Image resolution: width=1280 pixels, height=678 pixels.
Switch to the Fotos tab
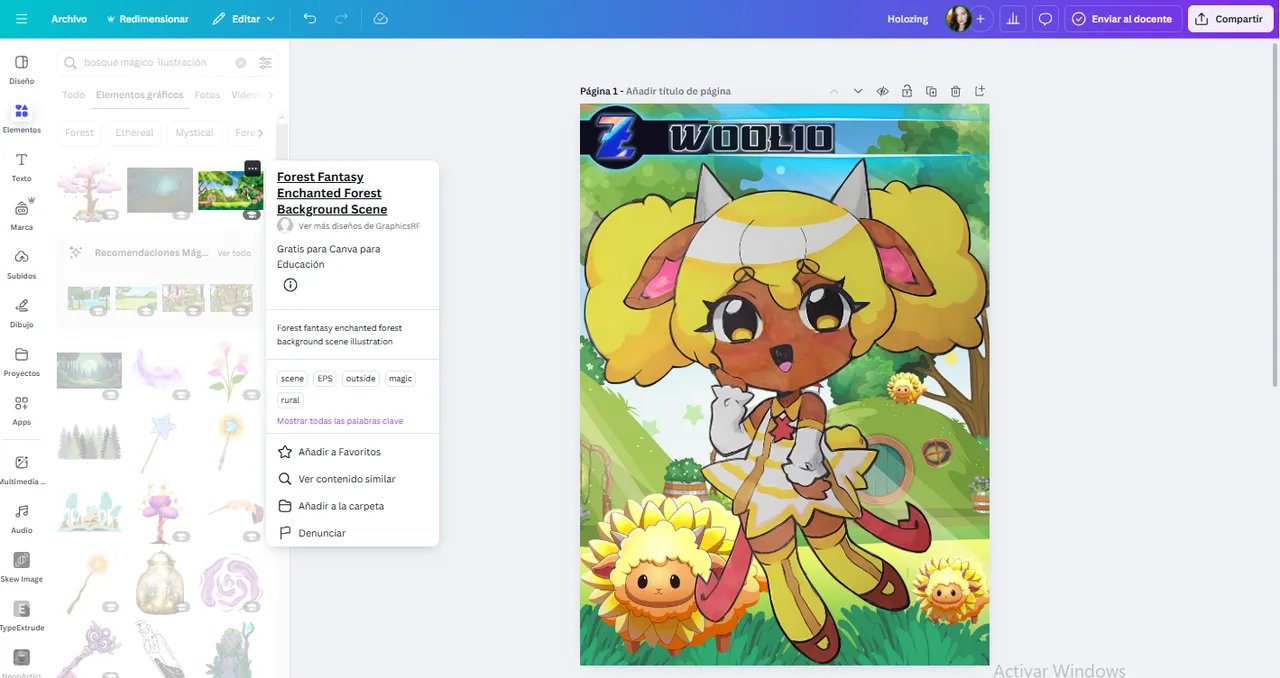tap(207, 95)
